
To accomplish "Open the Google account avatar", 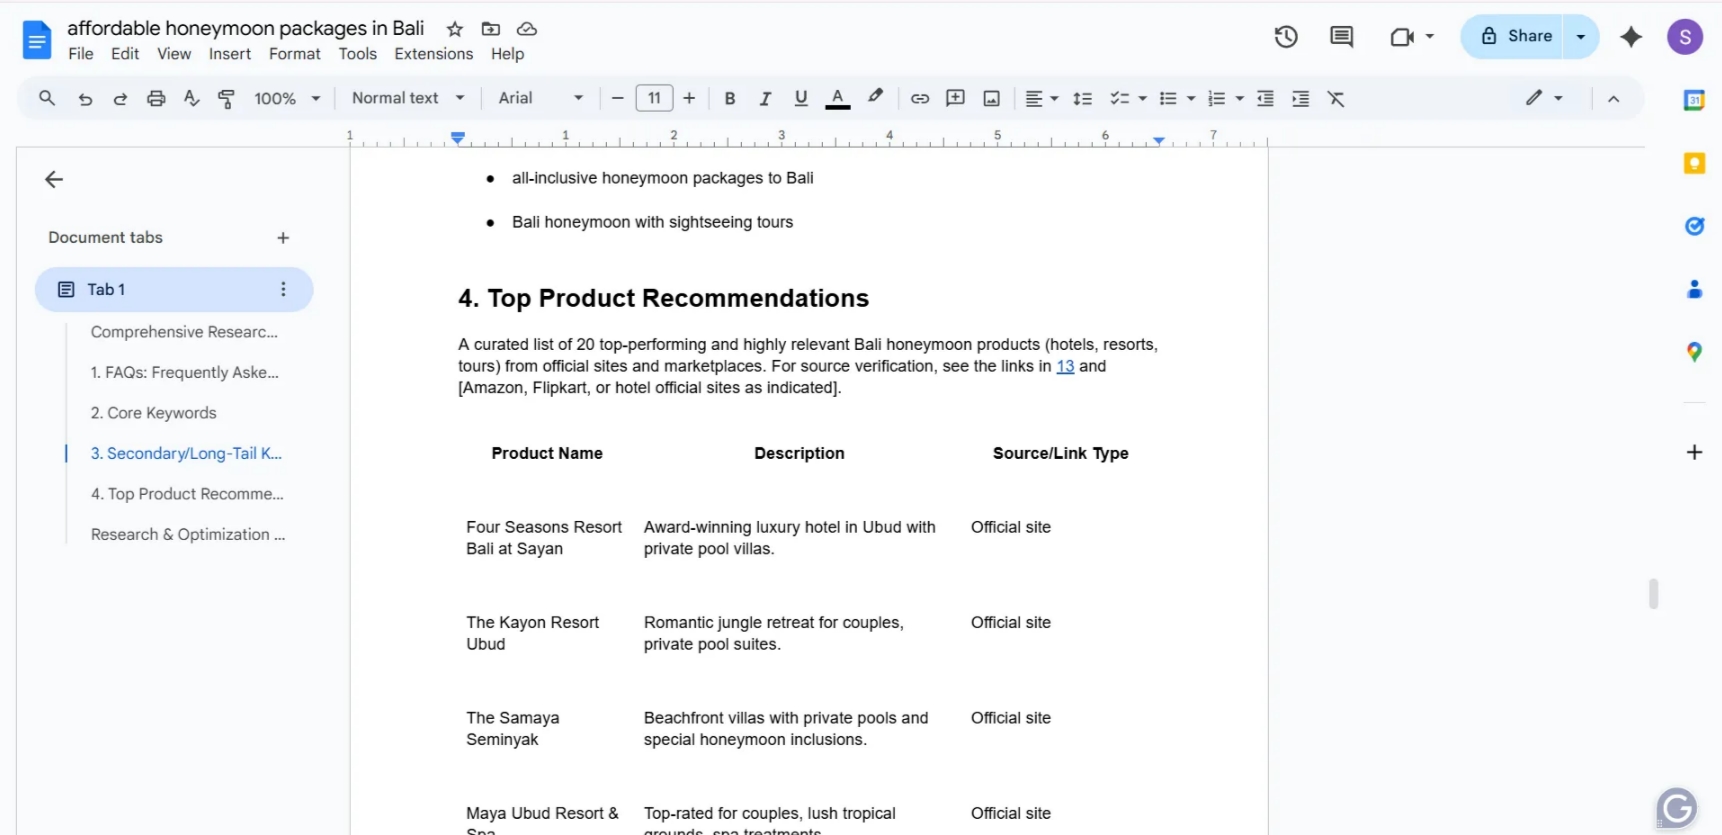I will coord(1685,37).
